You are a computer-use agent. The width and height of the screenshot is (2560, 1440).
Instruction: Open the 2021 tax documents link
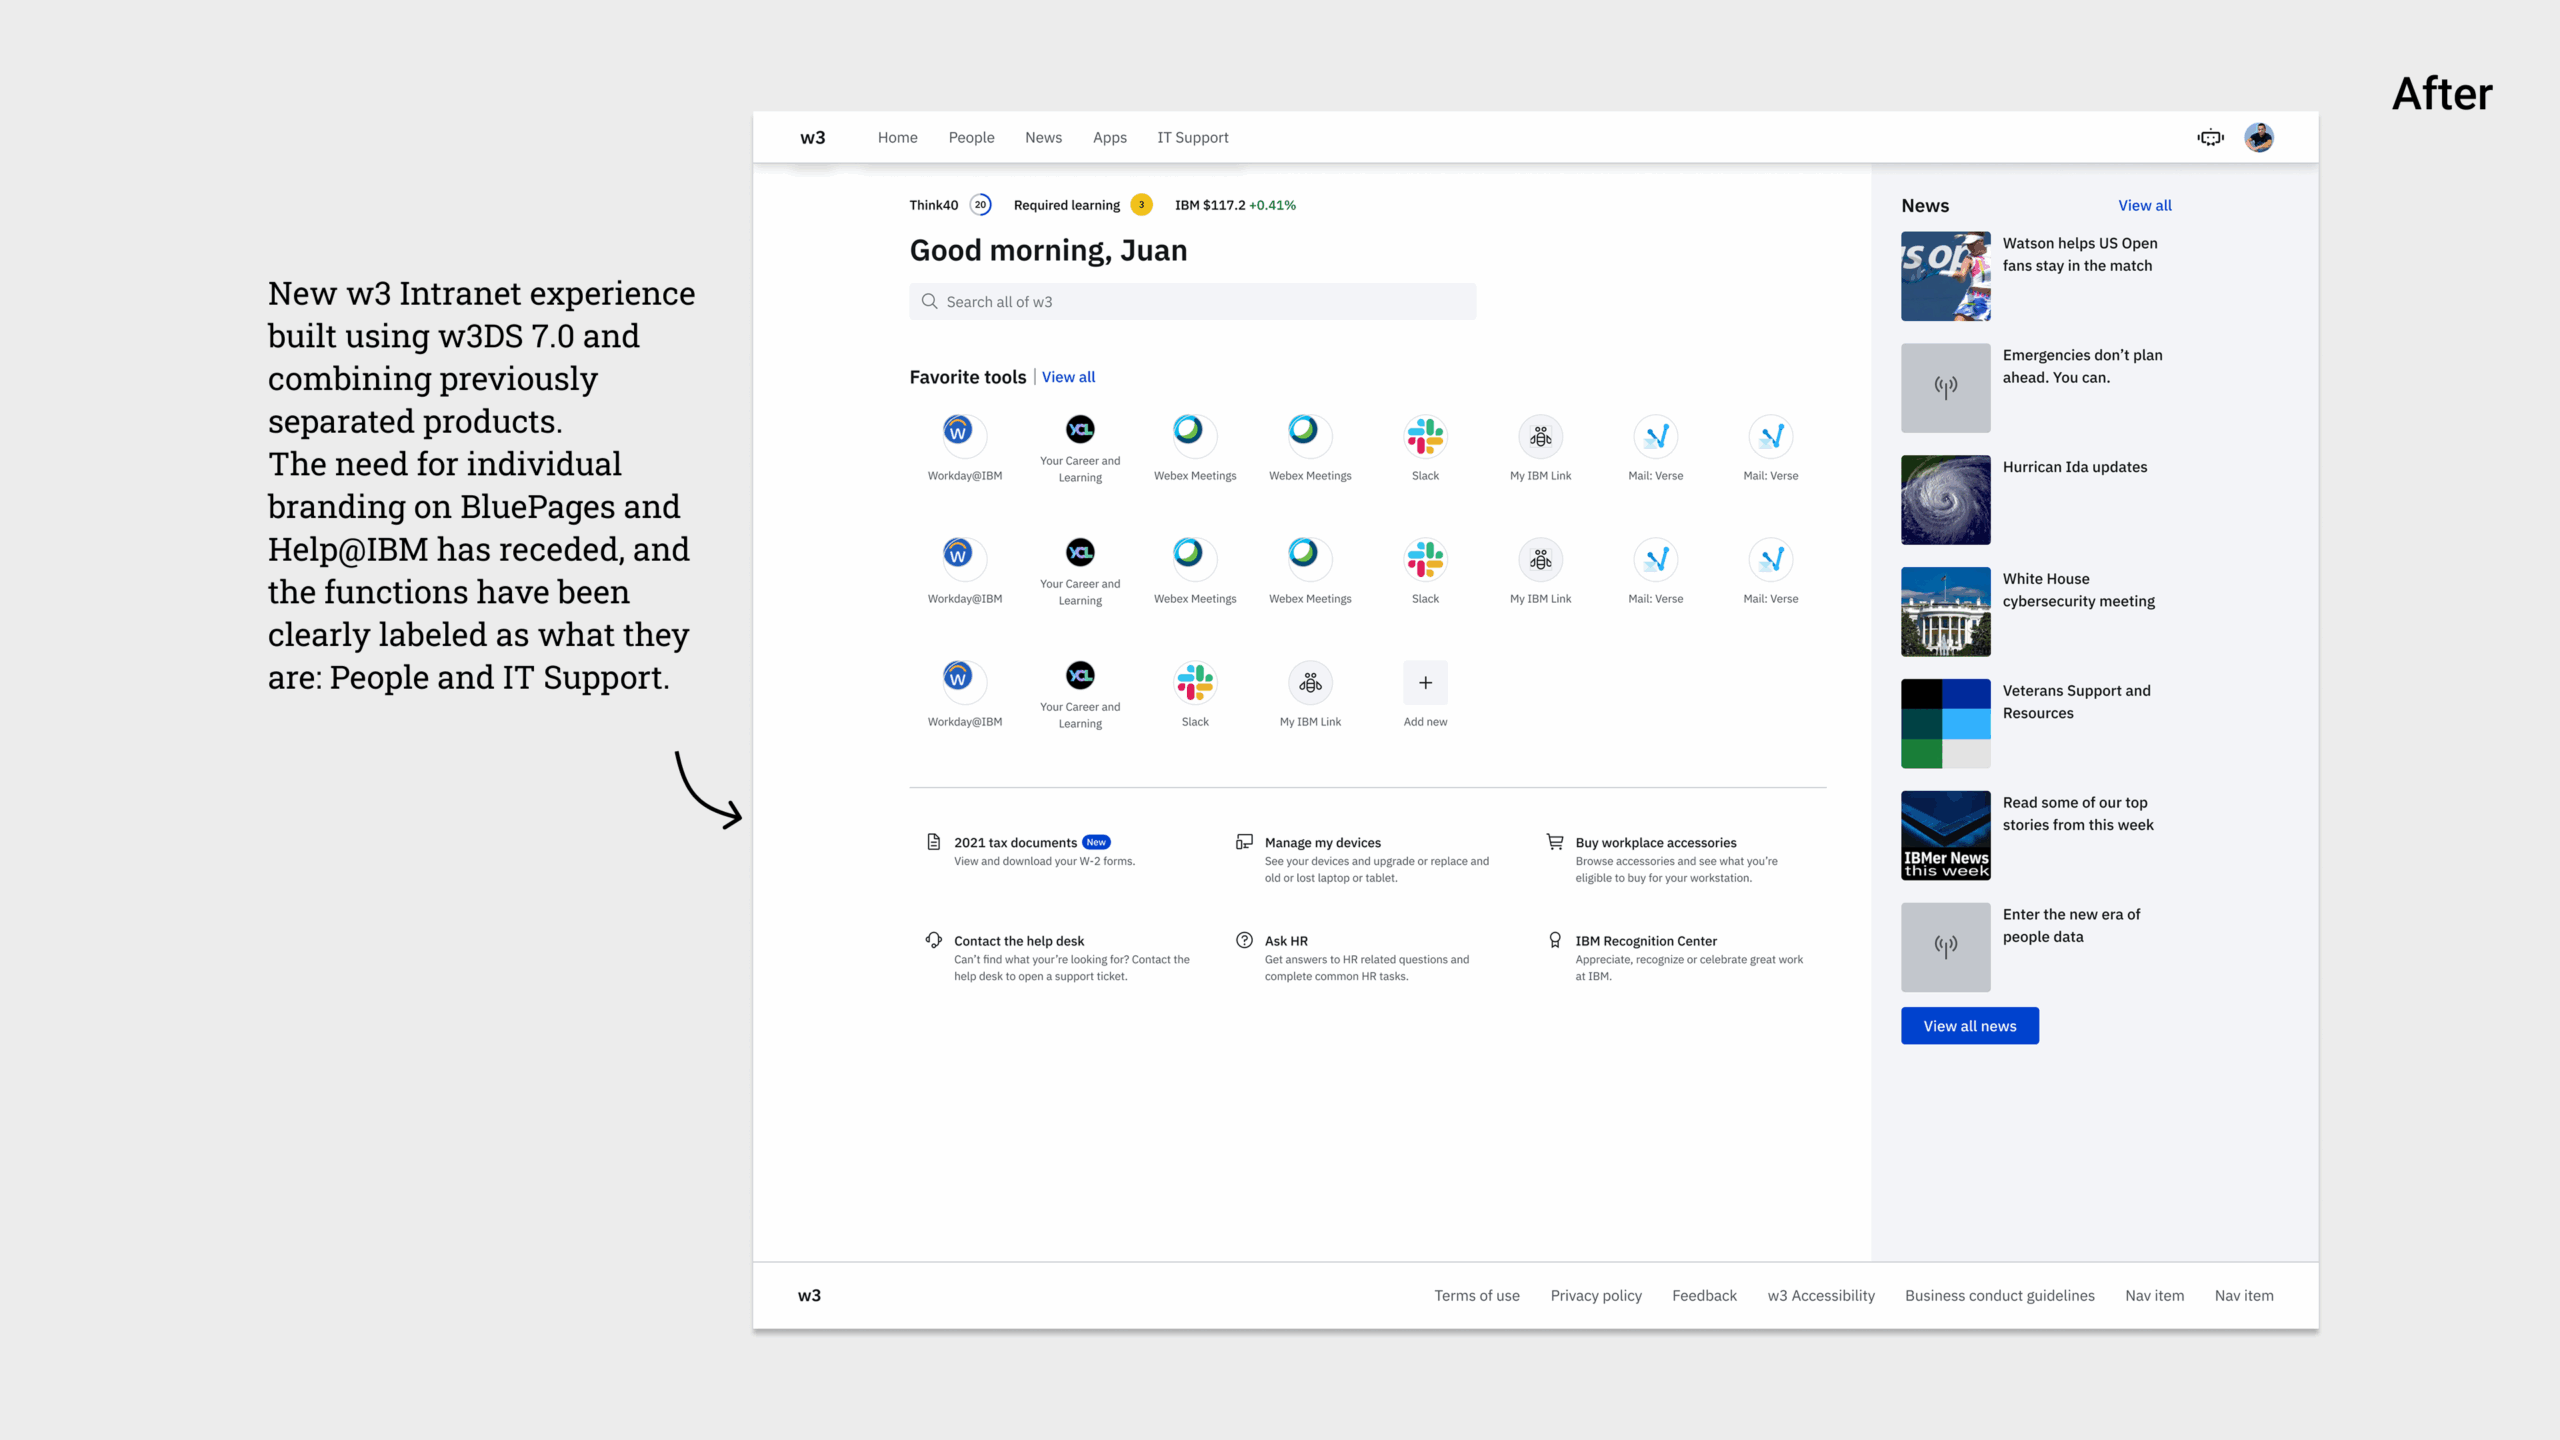[1015, 842]
